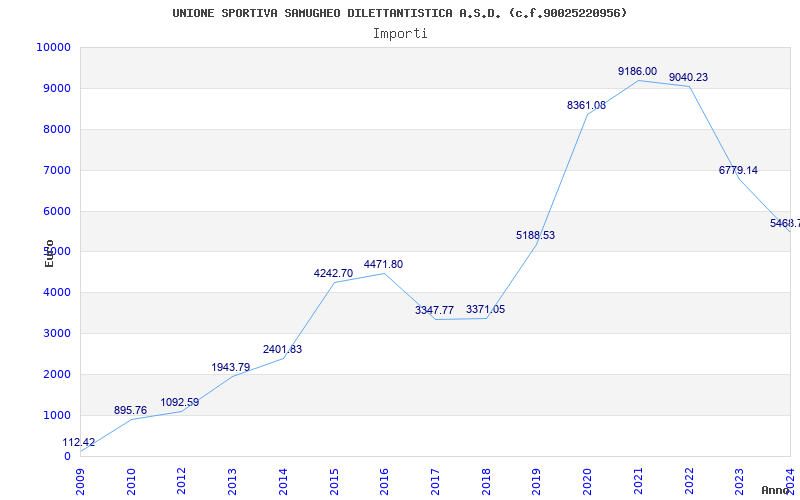
Task: Click the y-axis value 8000
Action: (x=56, y=129)
